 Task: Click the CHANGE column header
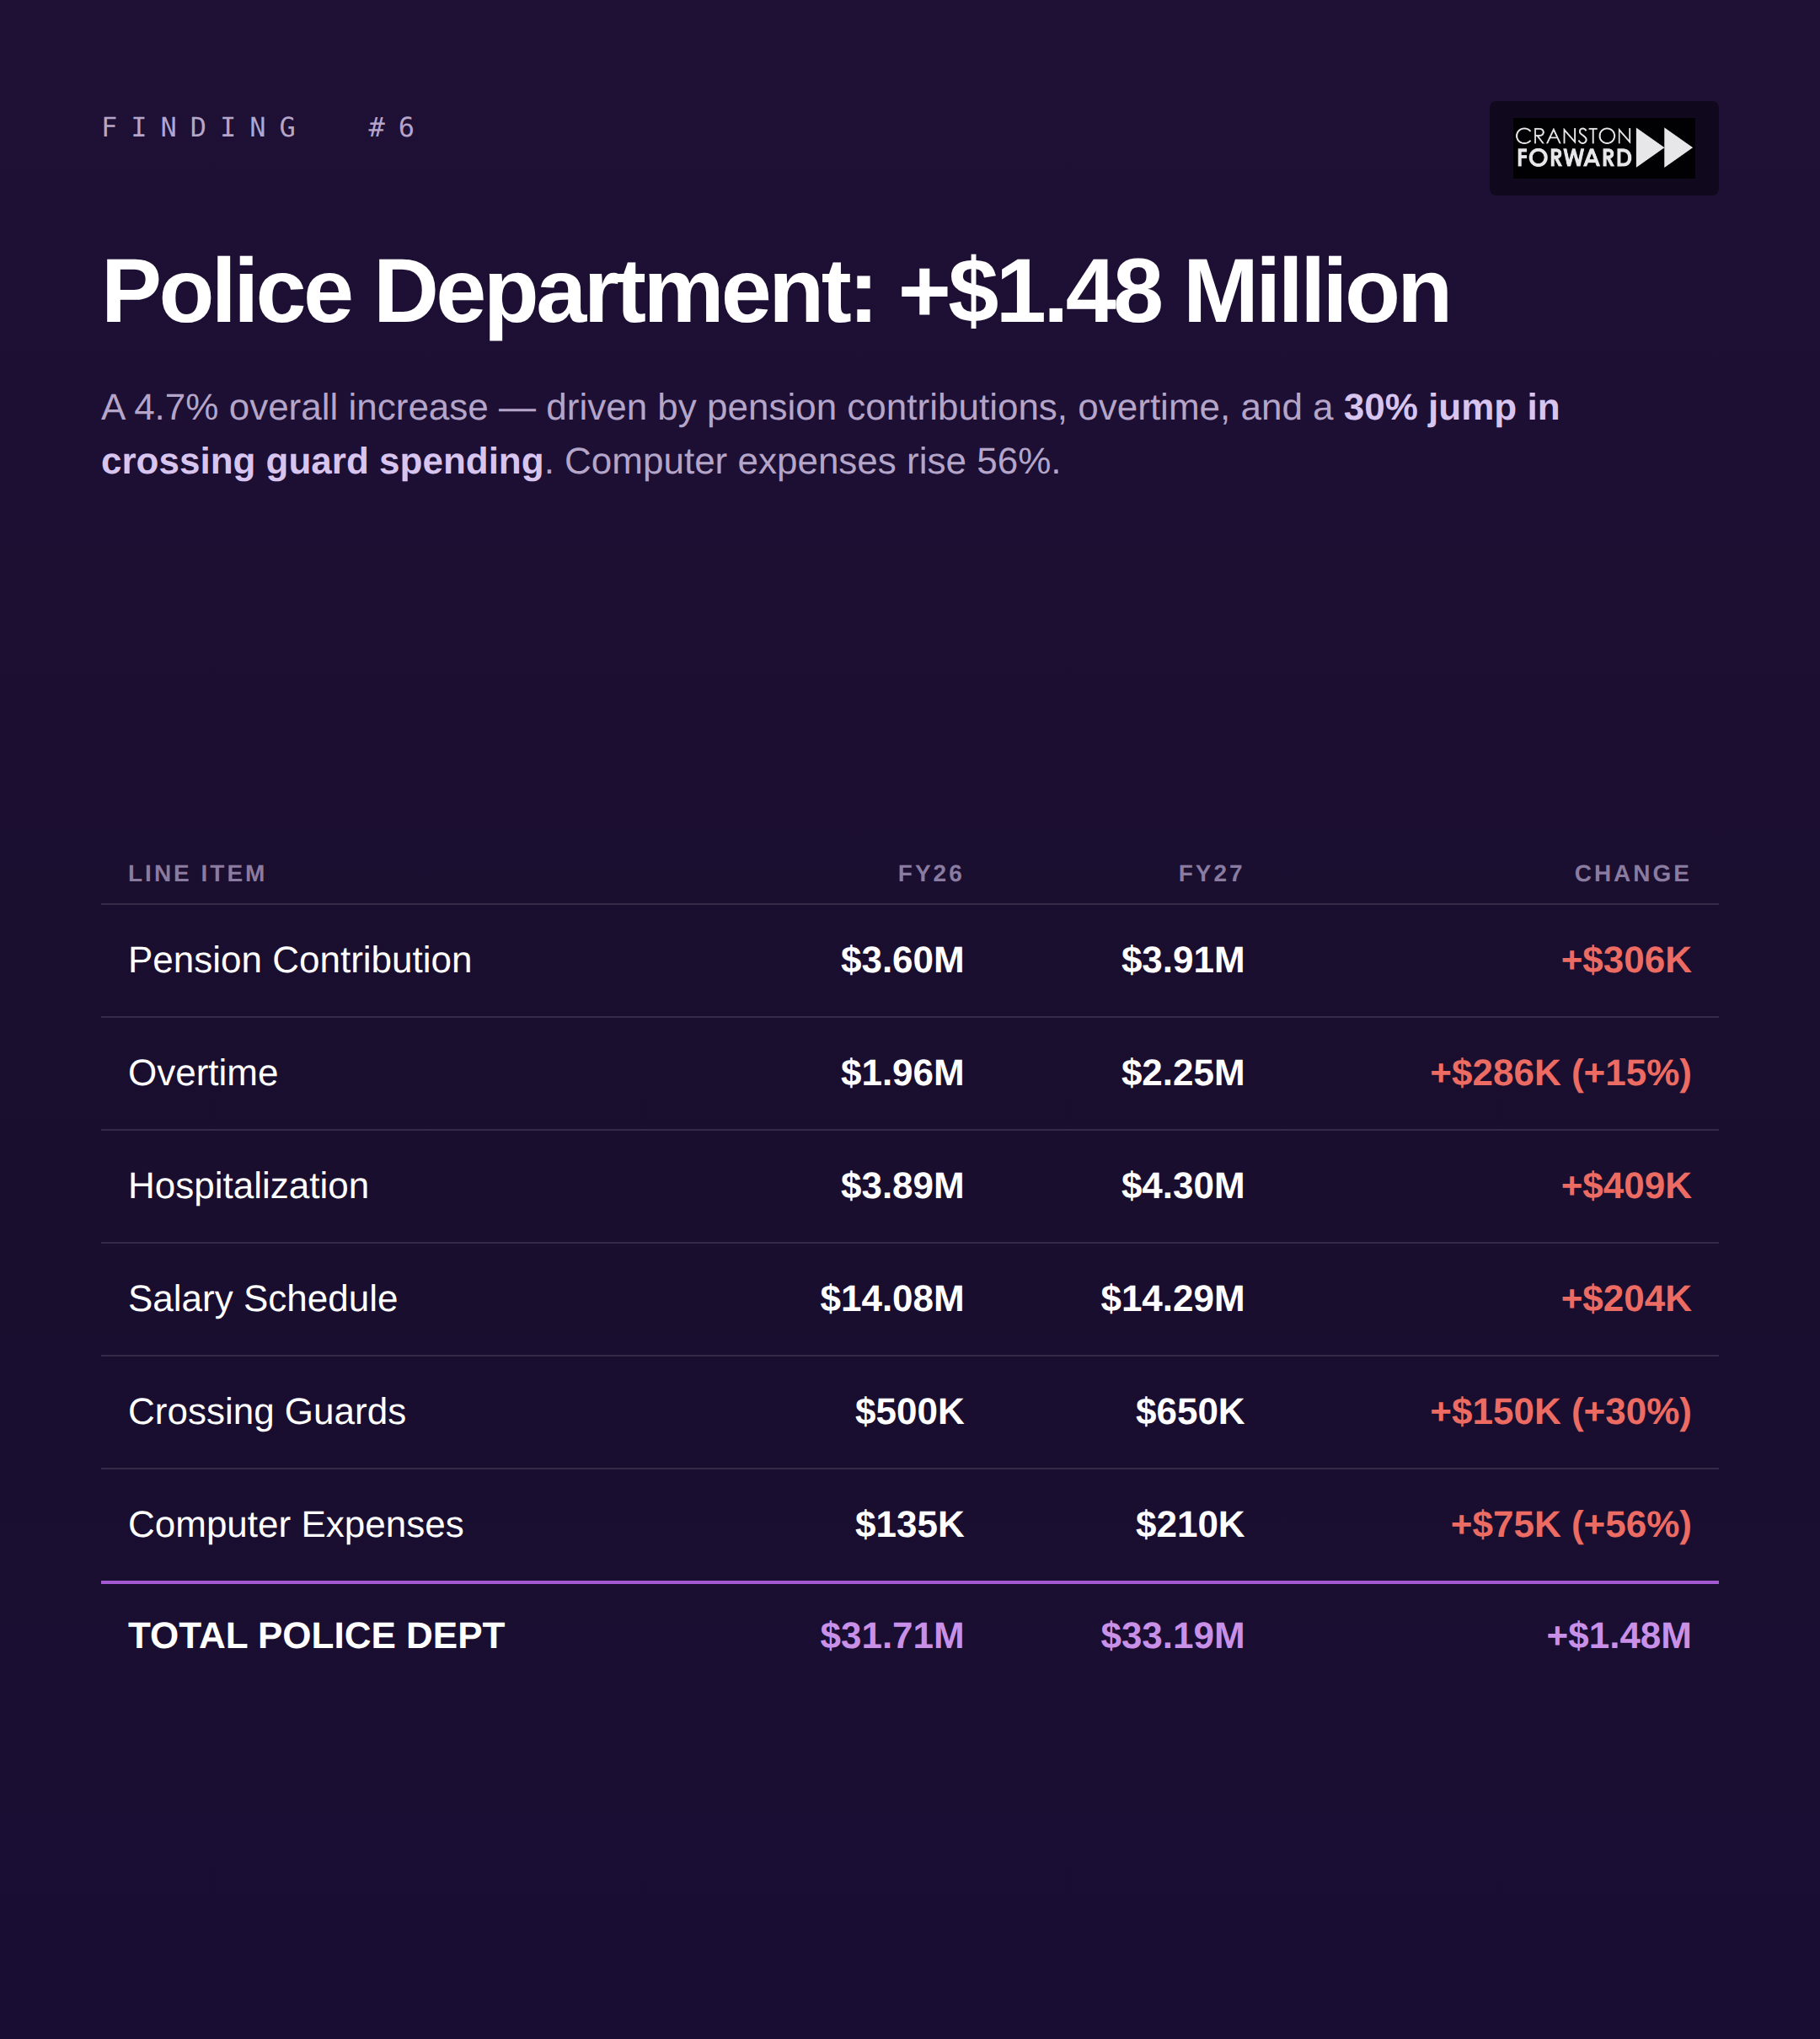(x=1631, y=873)
